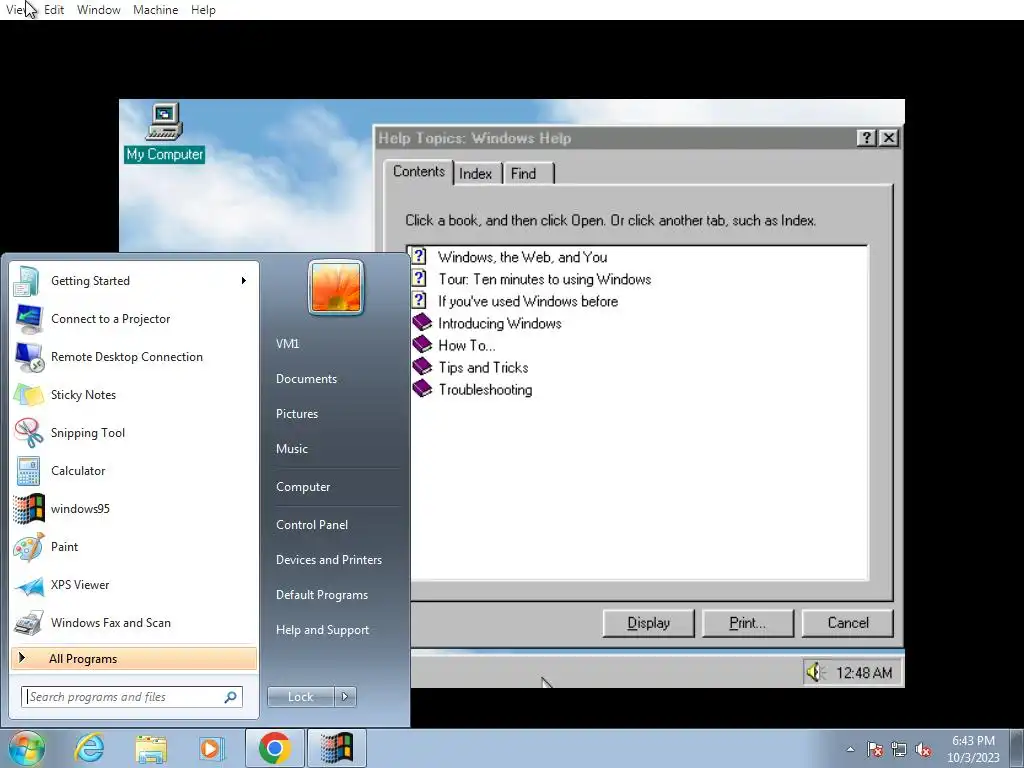Open VM1 user folder
This screenshot has width=1024, height=768.
(x=287, y=344)
